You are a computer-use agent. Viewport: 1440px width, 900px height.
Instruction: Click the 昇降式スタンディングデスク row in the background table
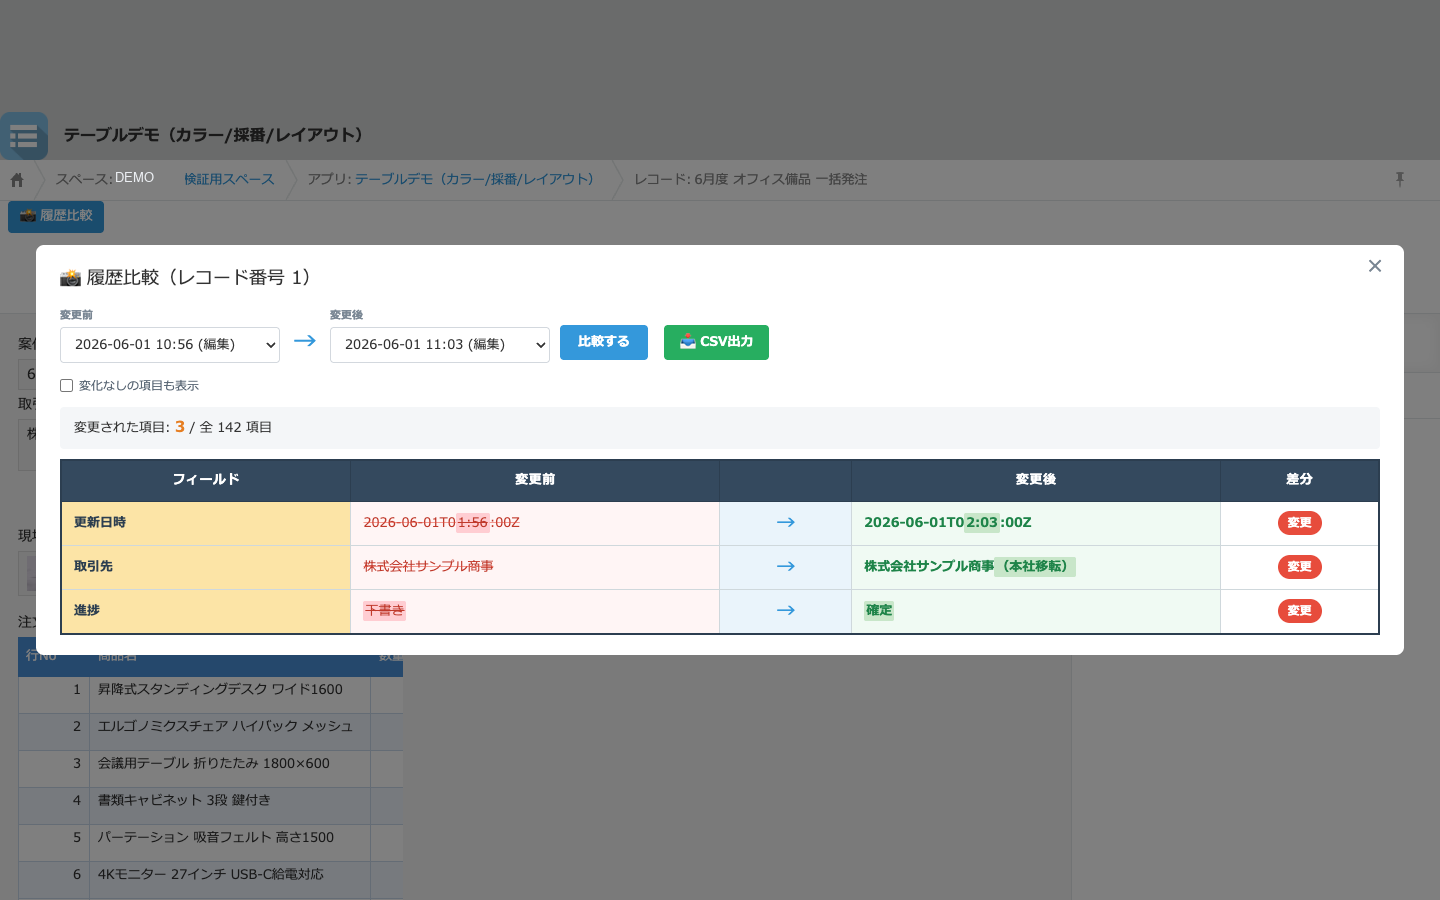(210, 695)
